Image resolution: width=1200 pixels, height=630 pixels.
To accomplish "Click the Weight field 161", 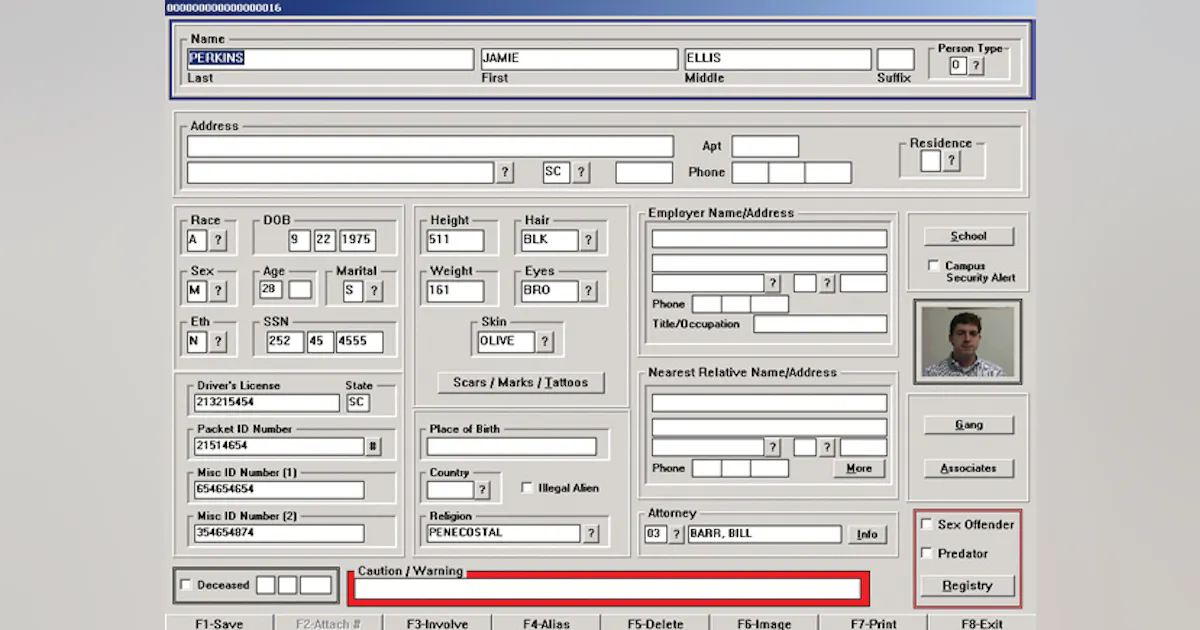I will pos(454,292).
